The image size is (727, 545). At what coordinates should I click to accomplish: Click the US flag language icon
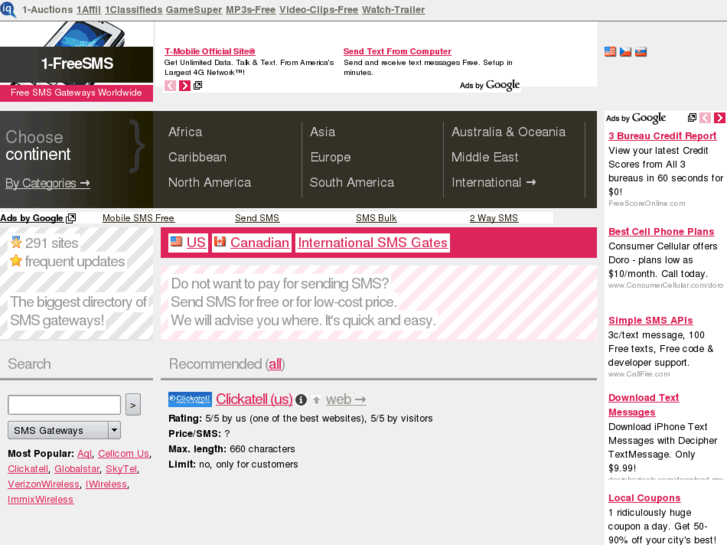(610, 51)
